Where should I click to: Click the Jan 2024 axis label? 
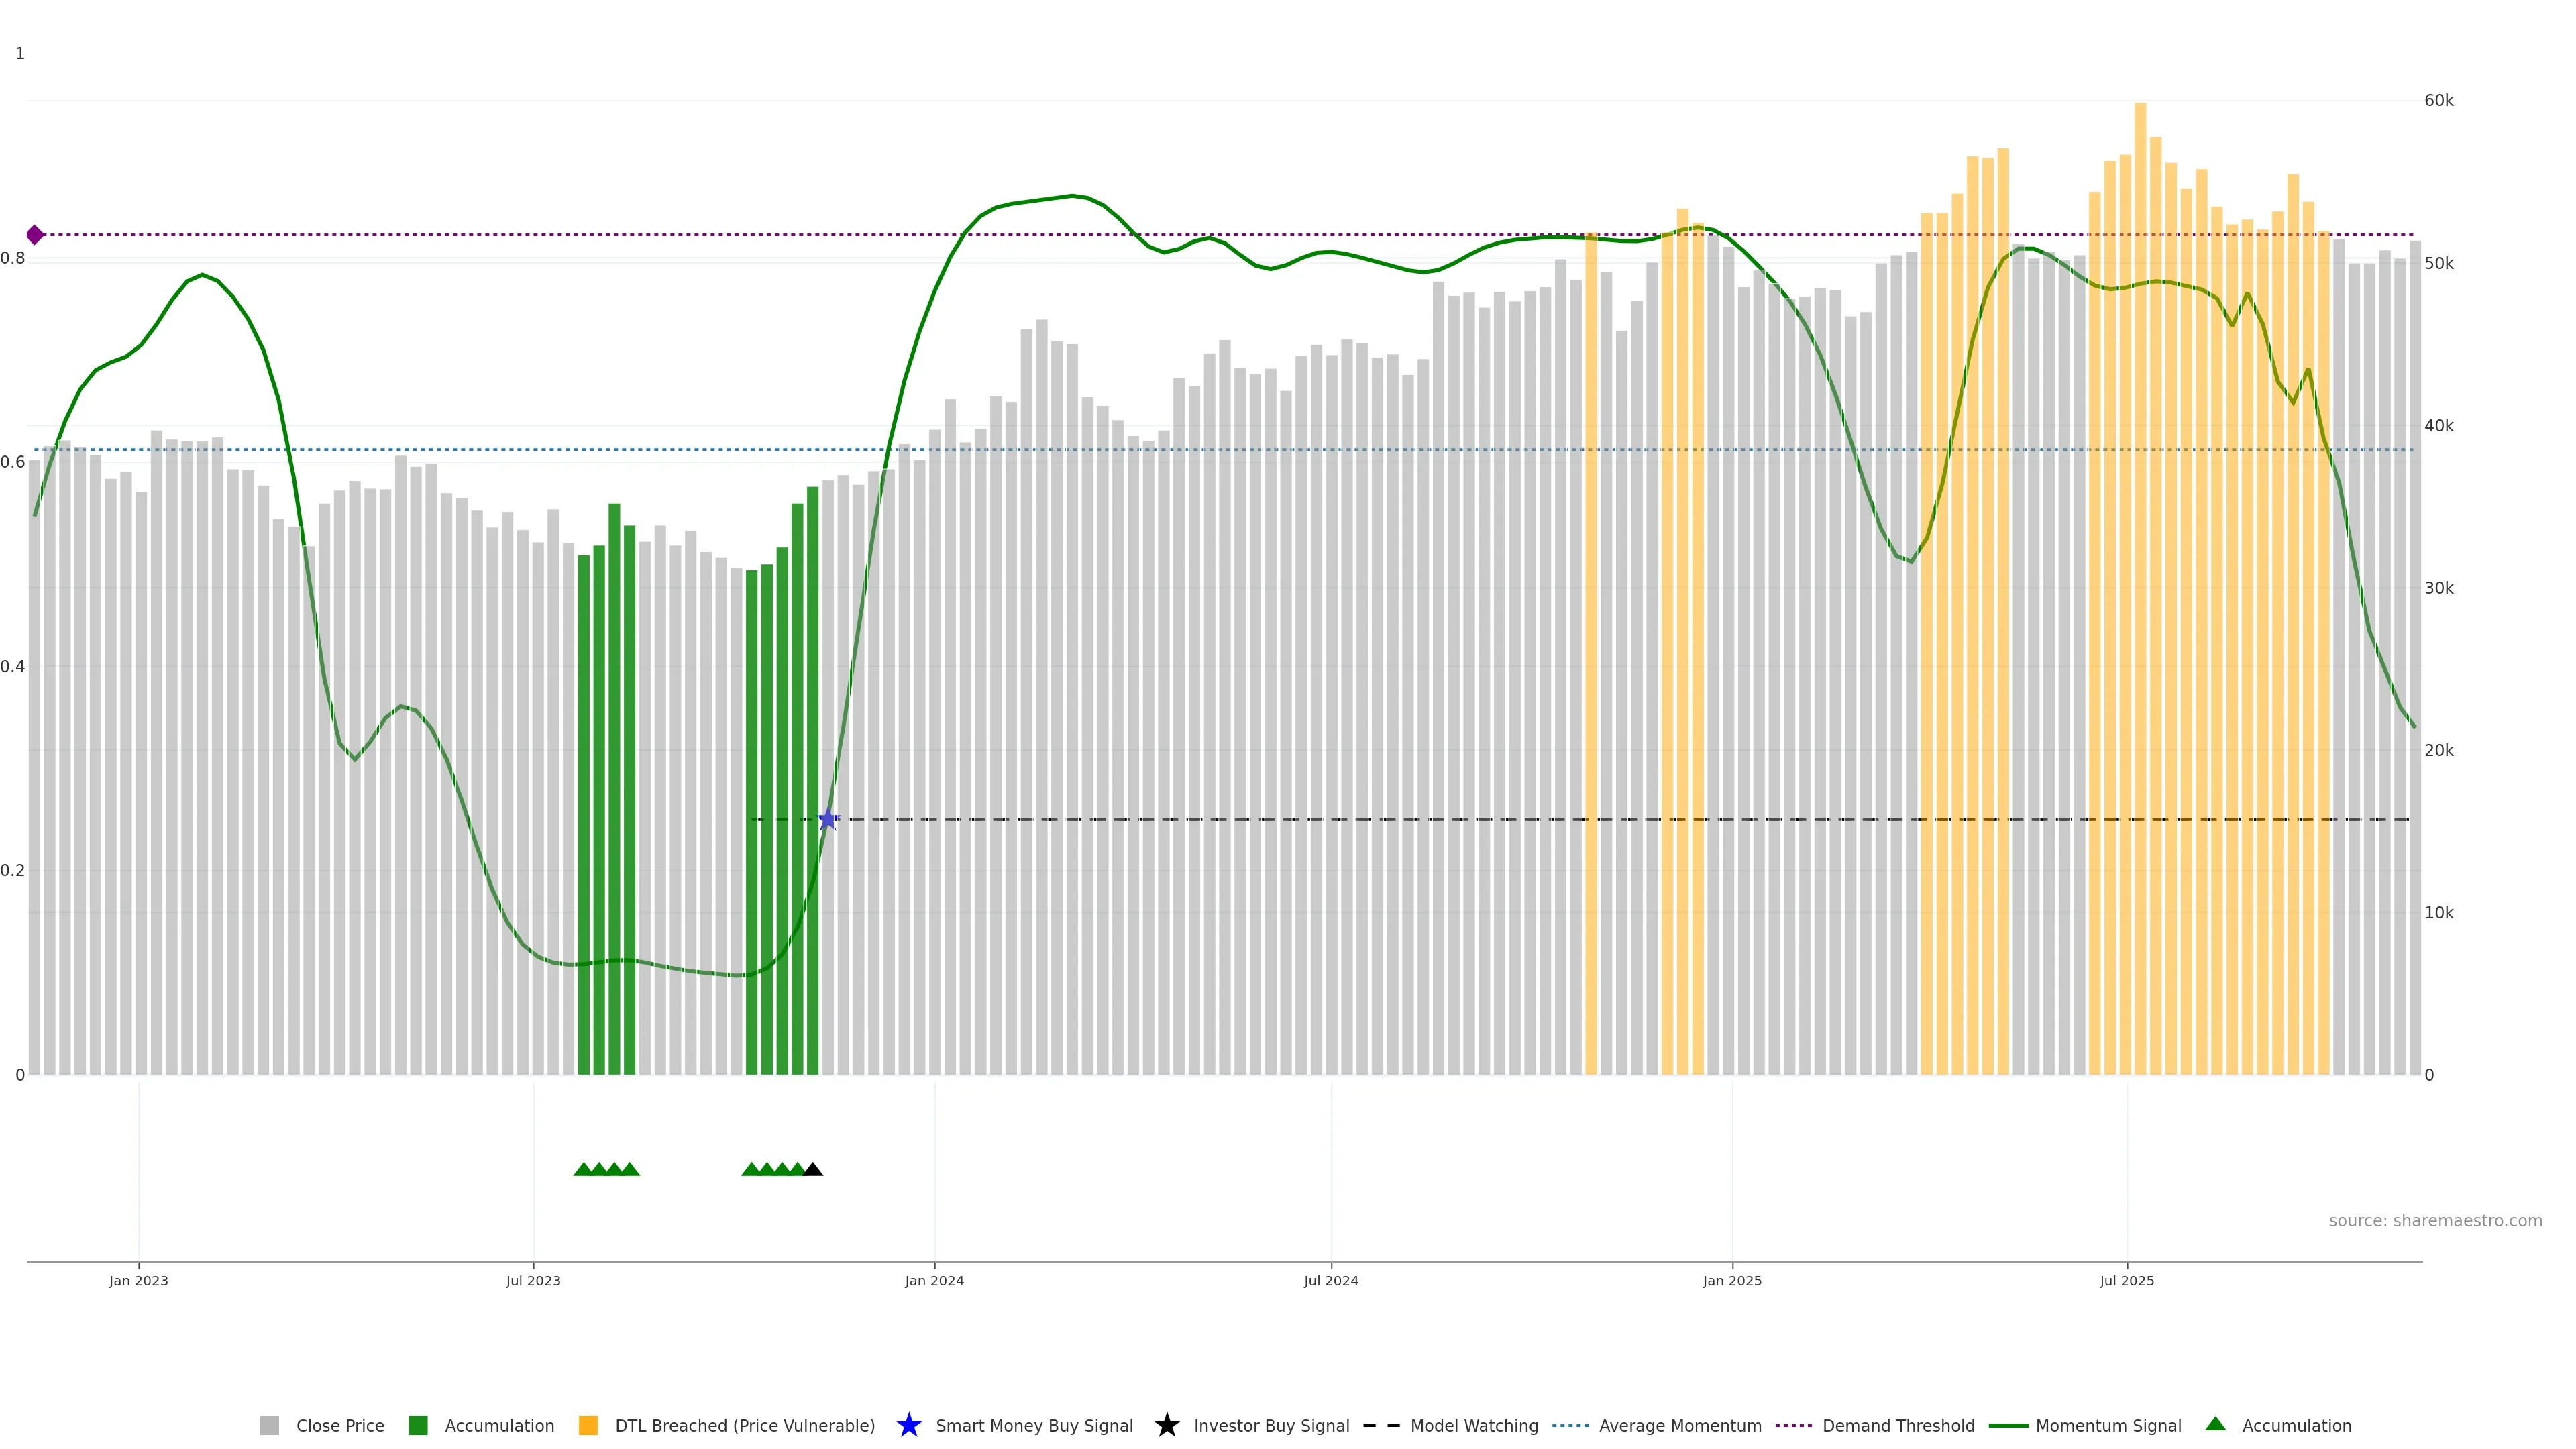934,1280
